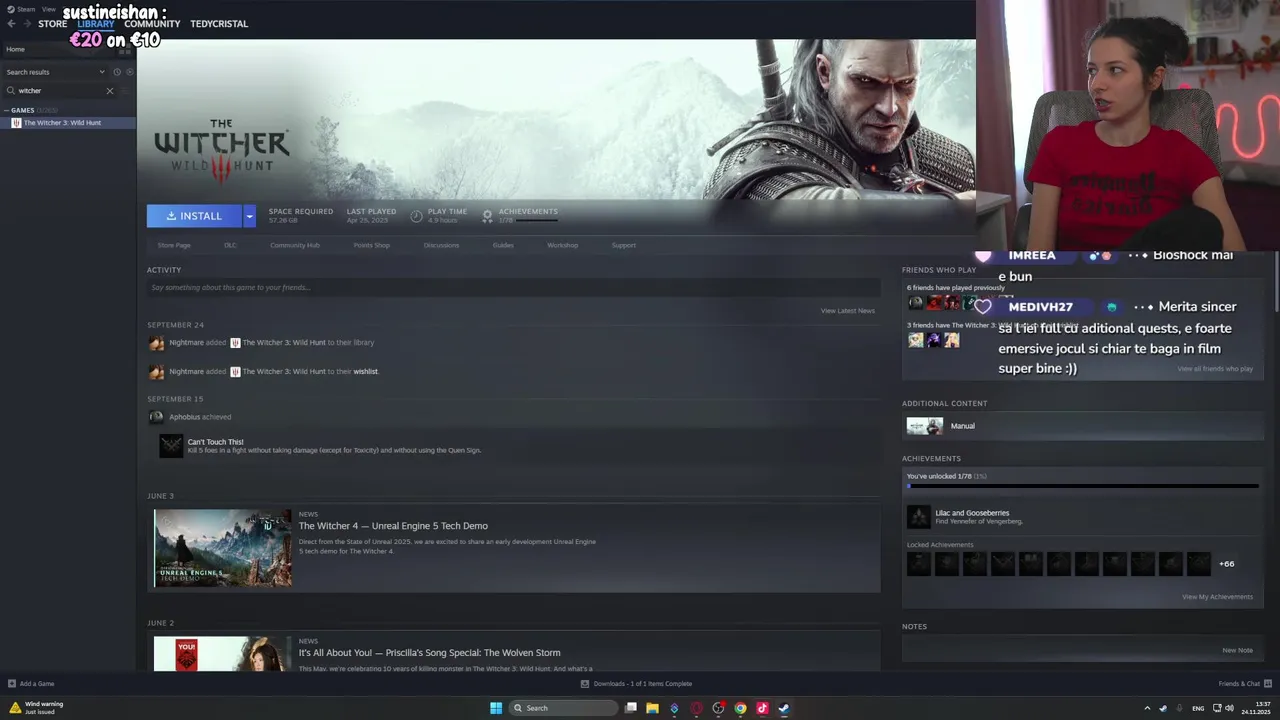This screenshot has width=1280, height=720.
Task: Go forward with the right arrow
Action: [26, 24]
